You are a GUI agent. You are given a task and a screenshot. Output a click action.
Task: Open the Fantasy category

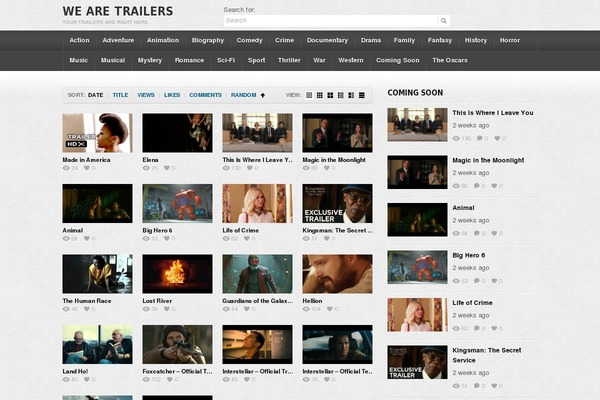(440, 41)
